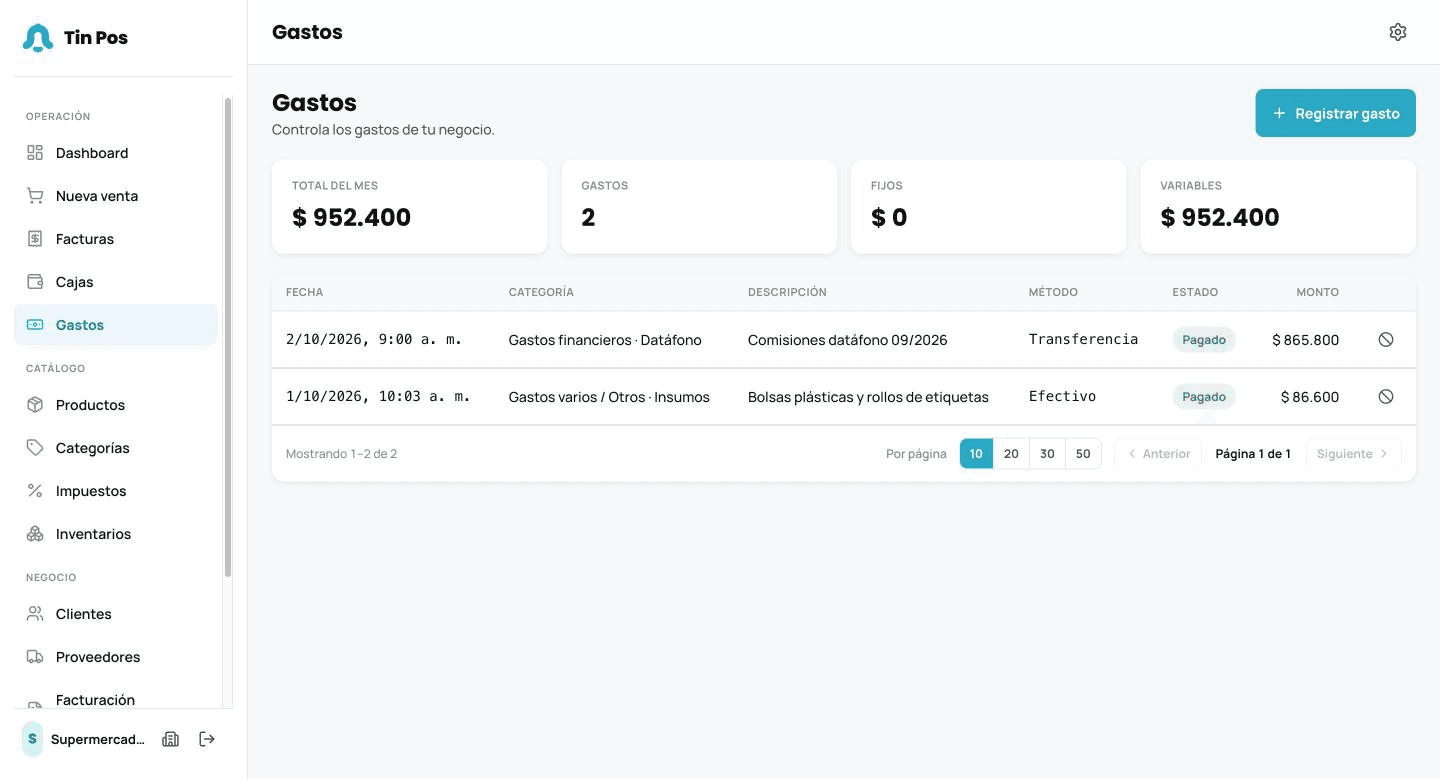Screen dimensions: 1440x779
Task: Click the Impuestos percent icon
Action: 35,491
